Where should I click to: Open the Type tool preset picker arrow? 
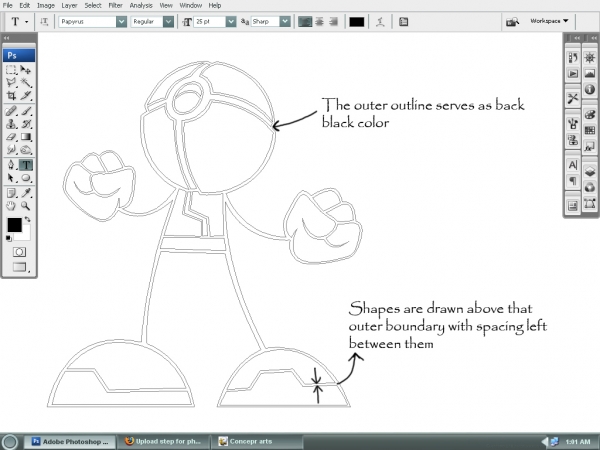26,22
